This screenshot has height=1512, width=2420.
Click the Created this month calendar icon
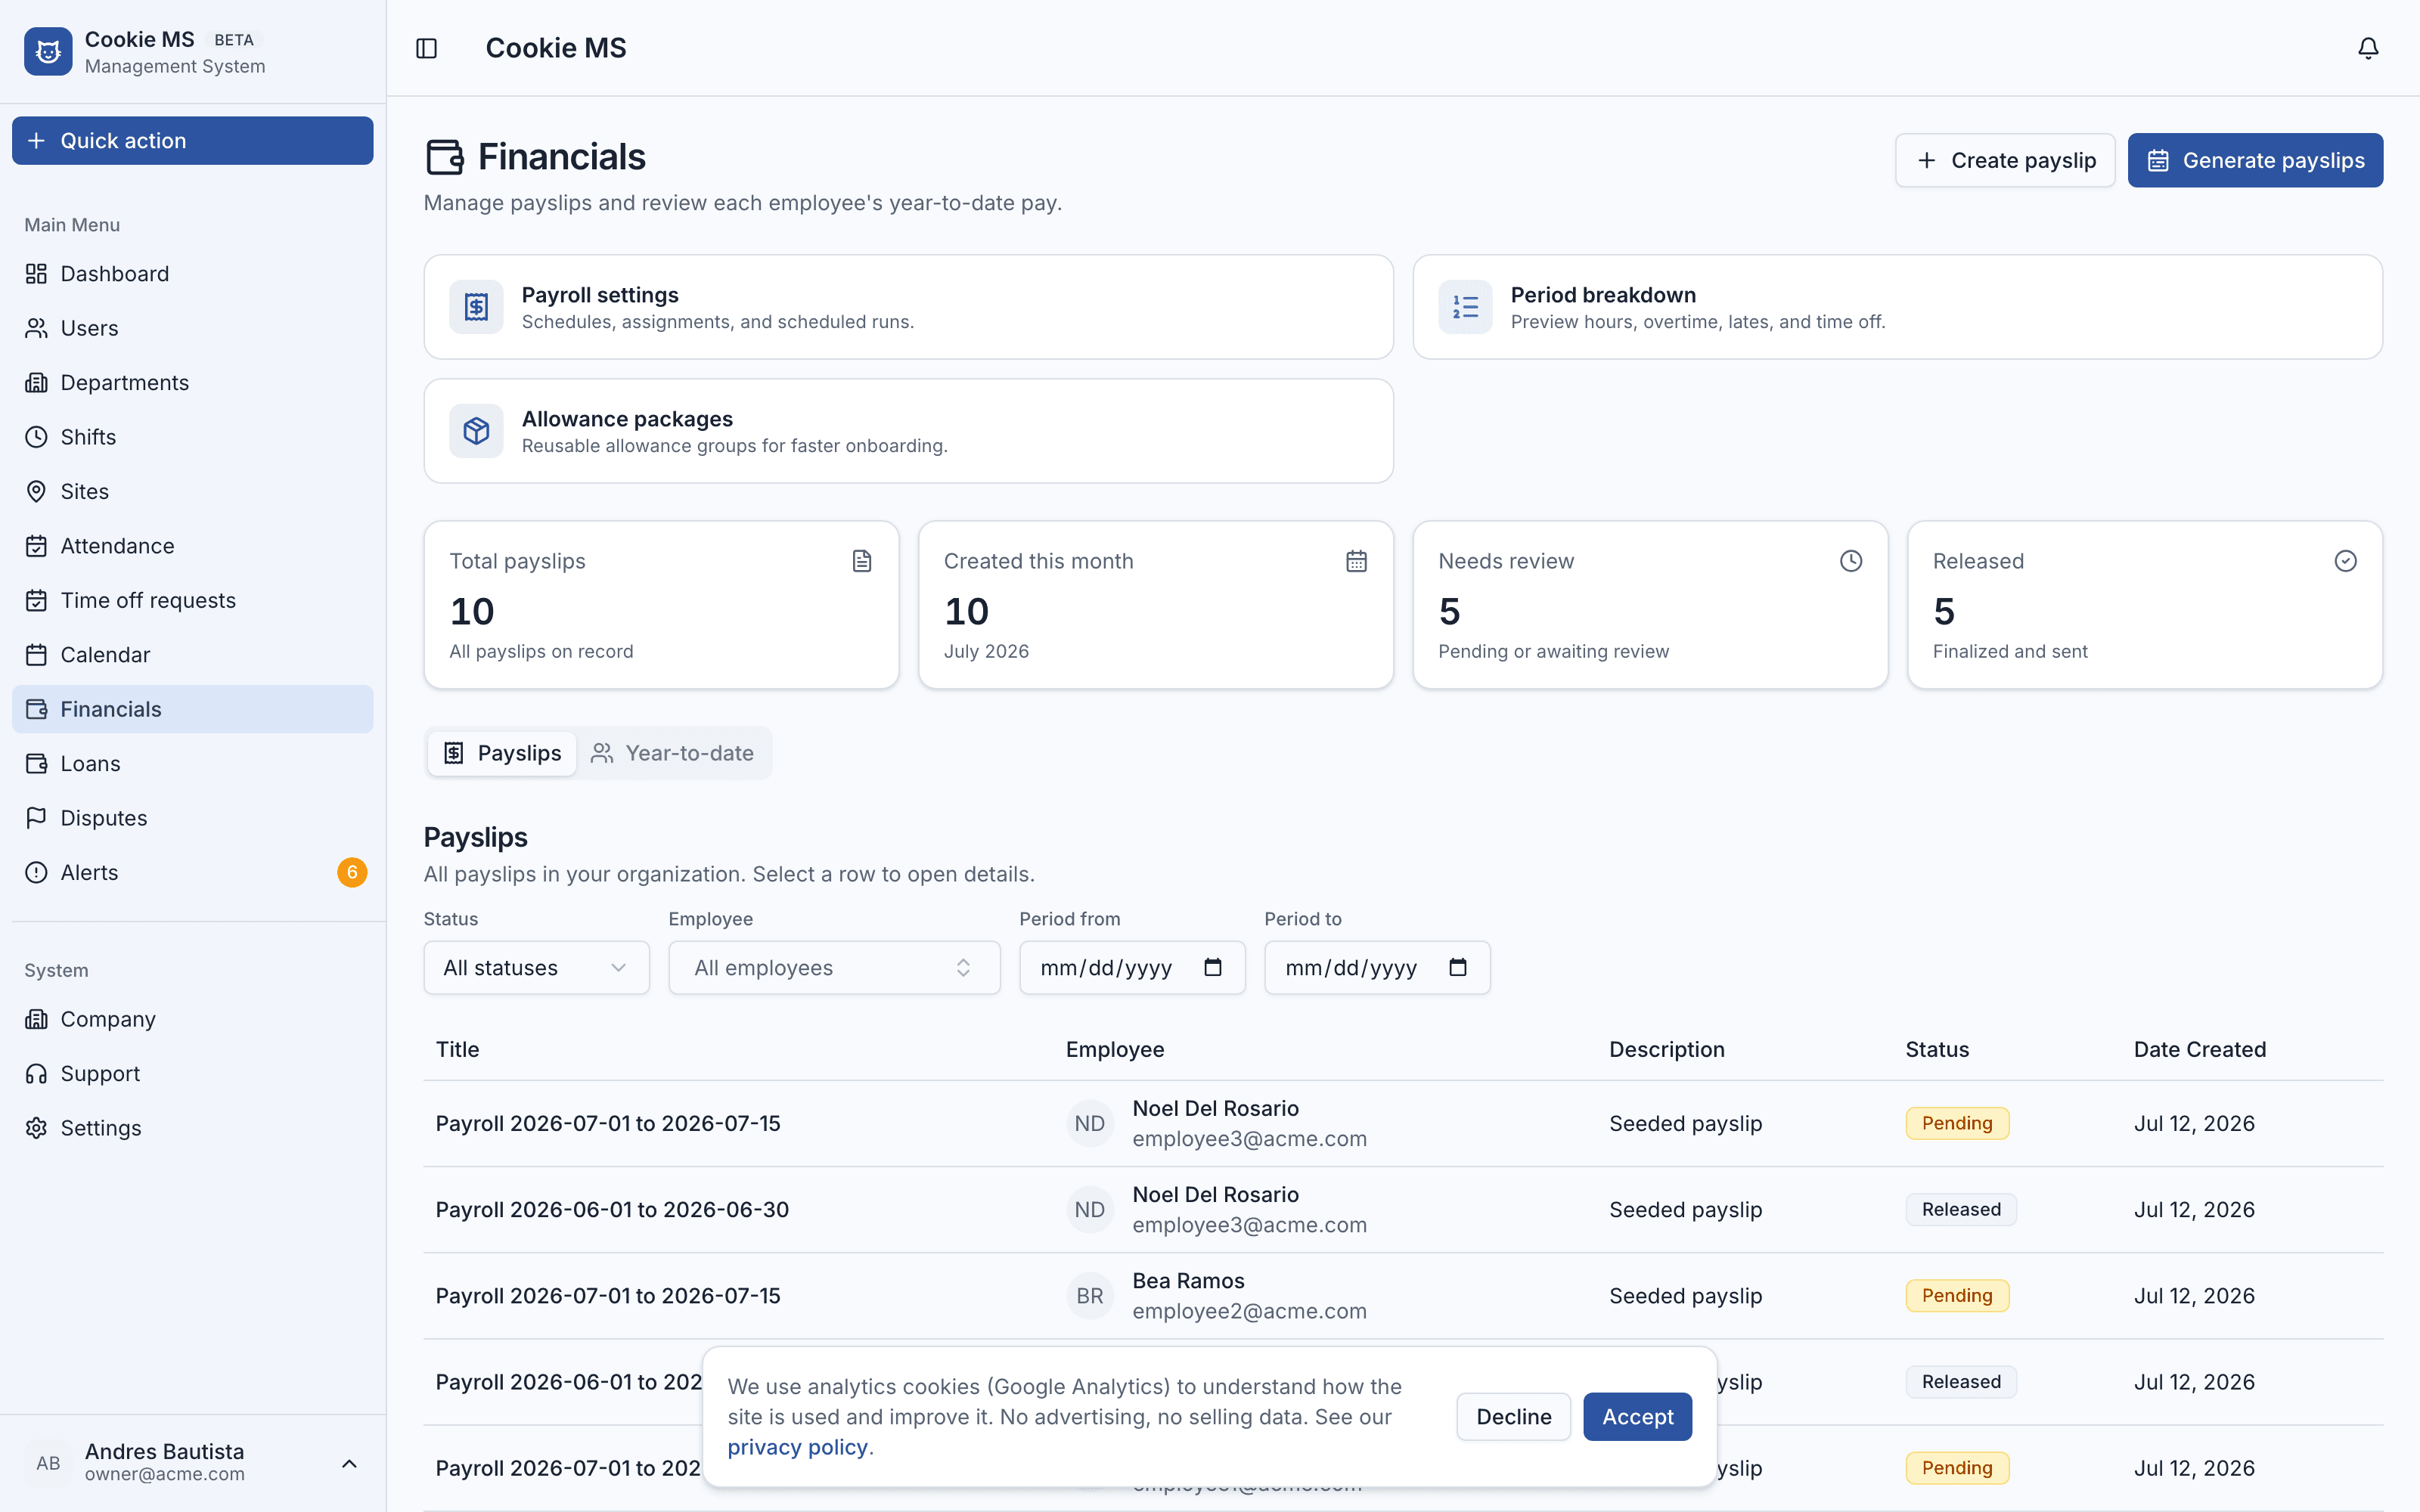(x=1356, y=561)
